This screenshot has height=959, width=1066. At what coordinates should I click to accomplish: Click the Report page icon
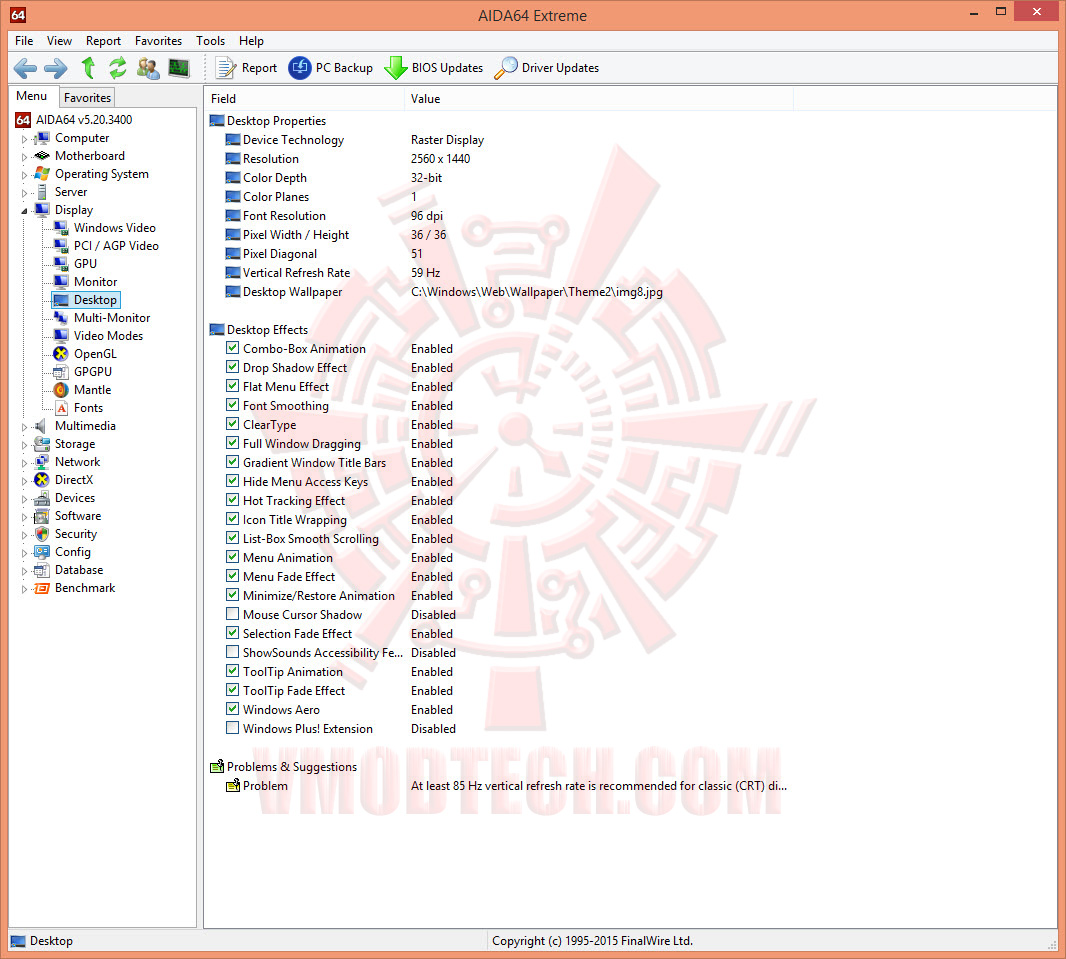225,68
